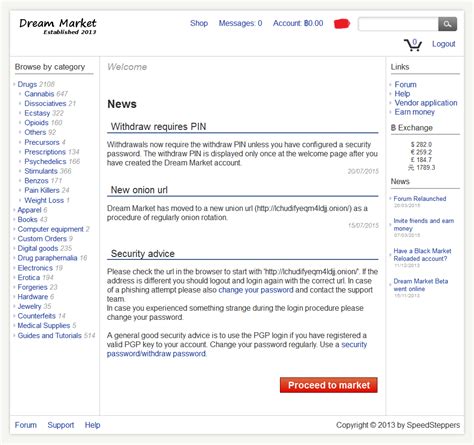Open the Stimulants subcategory
The height and width of the screenshot is (445, 474).
pyautogui.click(x=41, y=171)
